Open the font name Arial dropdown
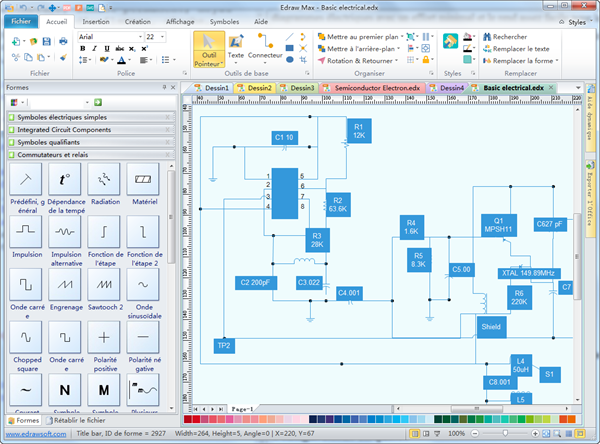The height and width of the screenshot is (444, 600). (x=140, y=37)
